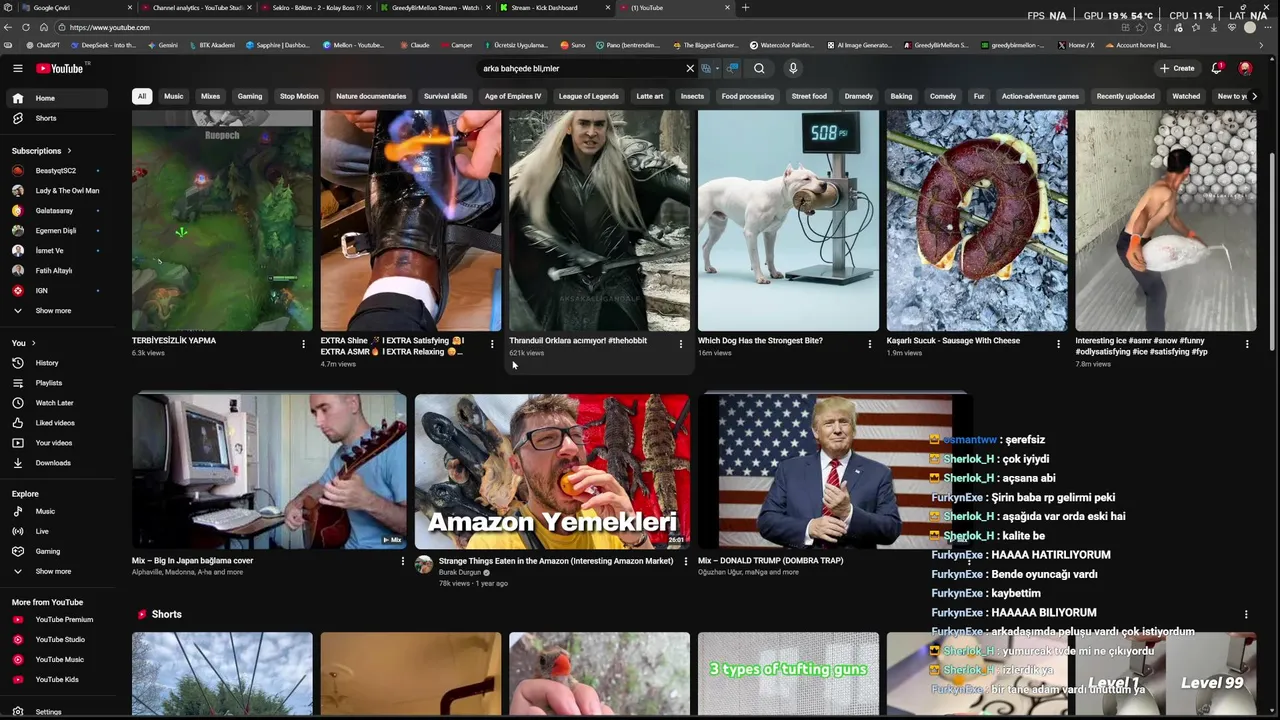Open Your videos in sidebar
Viewport: 1280px width, 720px height.
tap(59, 443)
